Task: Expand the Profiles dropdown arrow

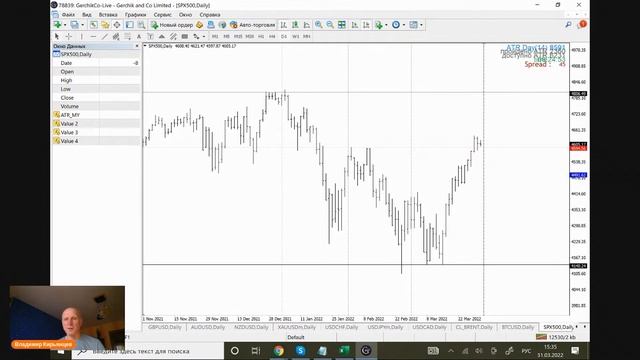Action: coord(82,25)
